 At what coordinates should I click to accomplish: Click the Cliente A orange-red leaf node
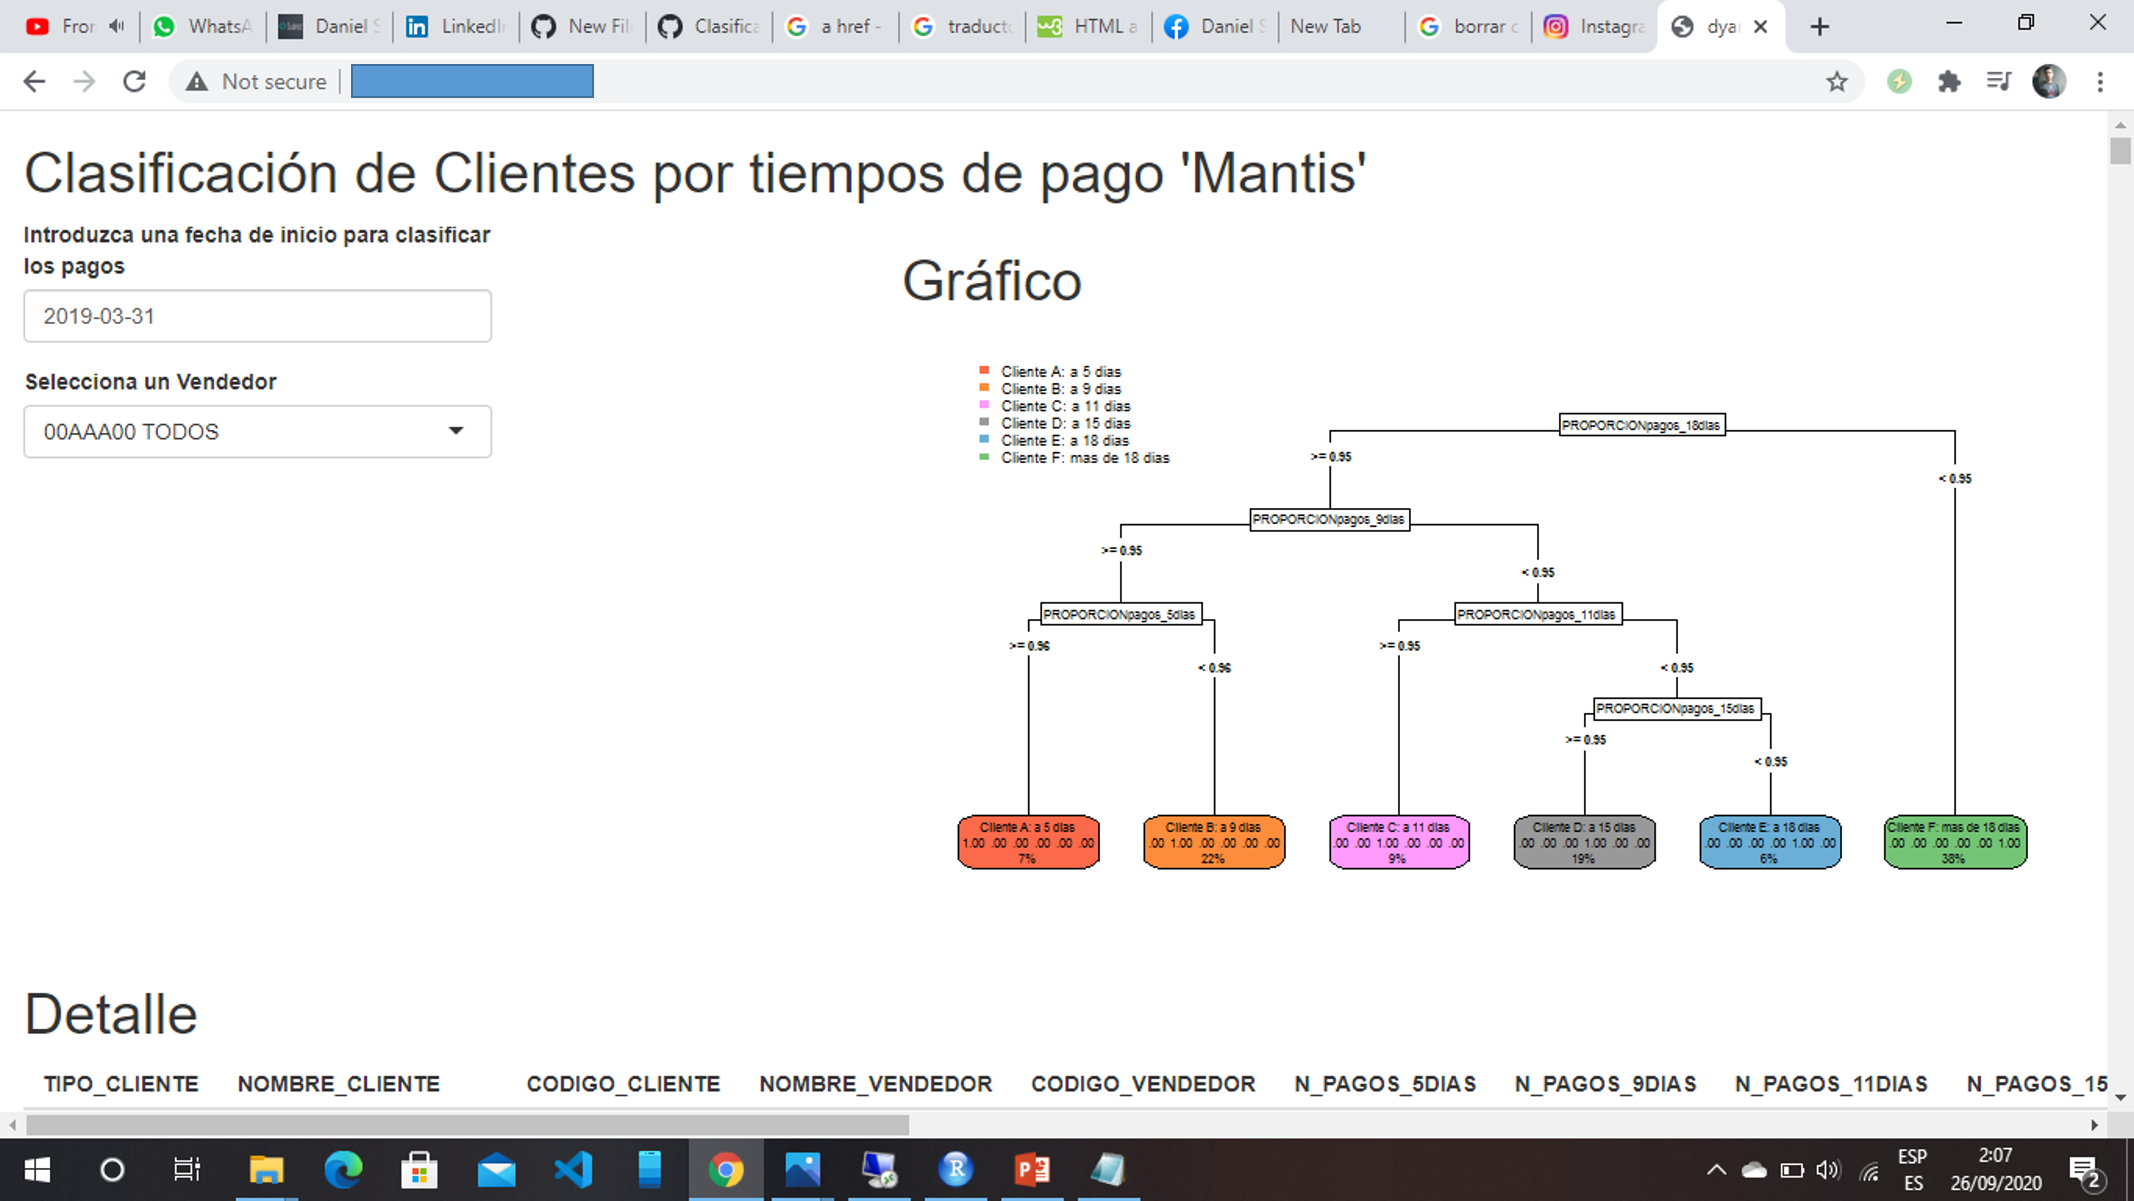tap(1028, 842)
